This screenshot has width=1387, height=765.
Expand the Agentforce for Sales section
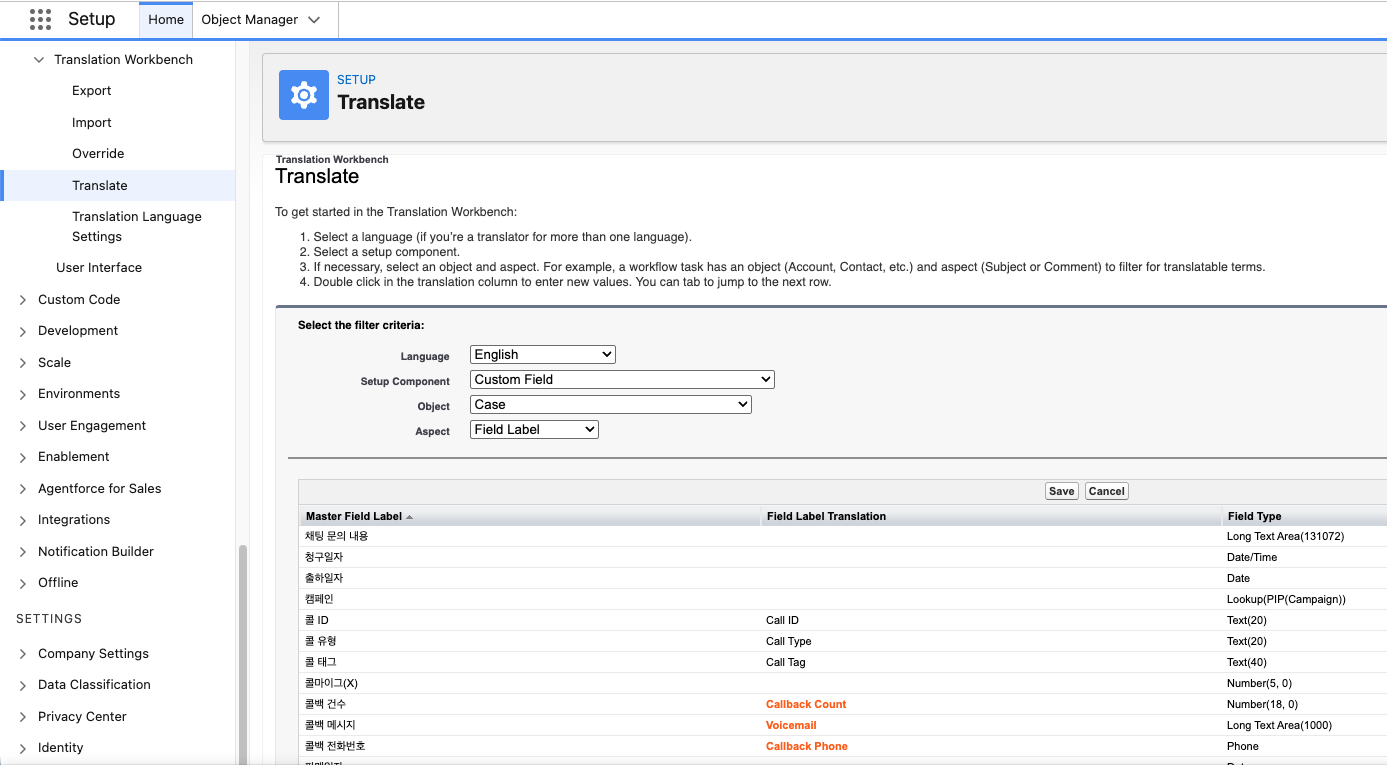tap(23, 489)
